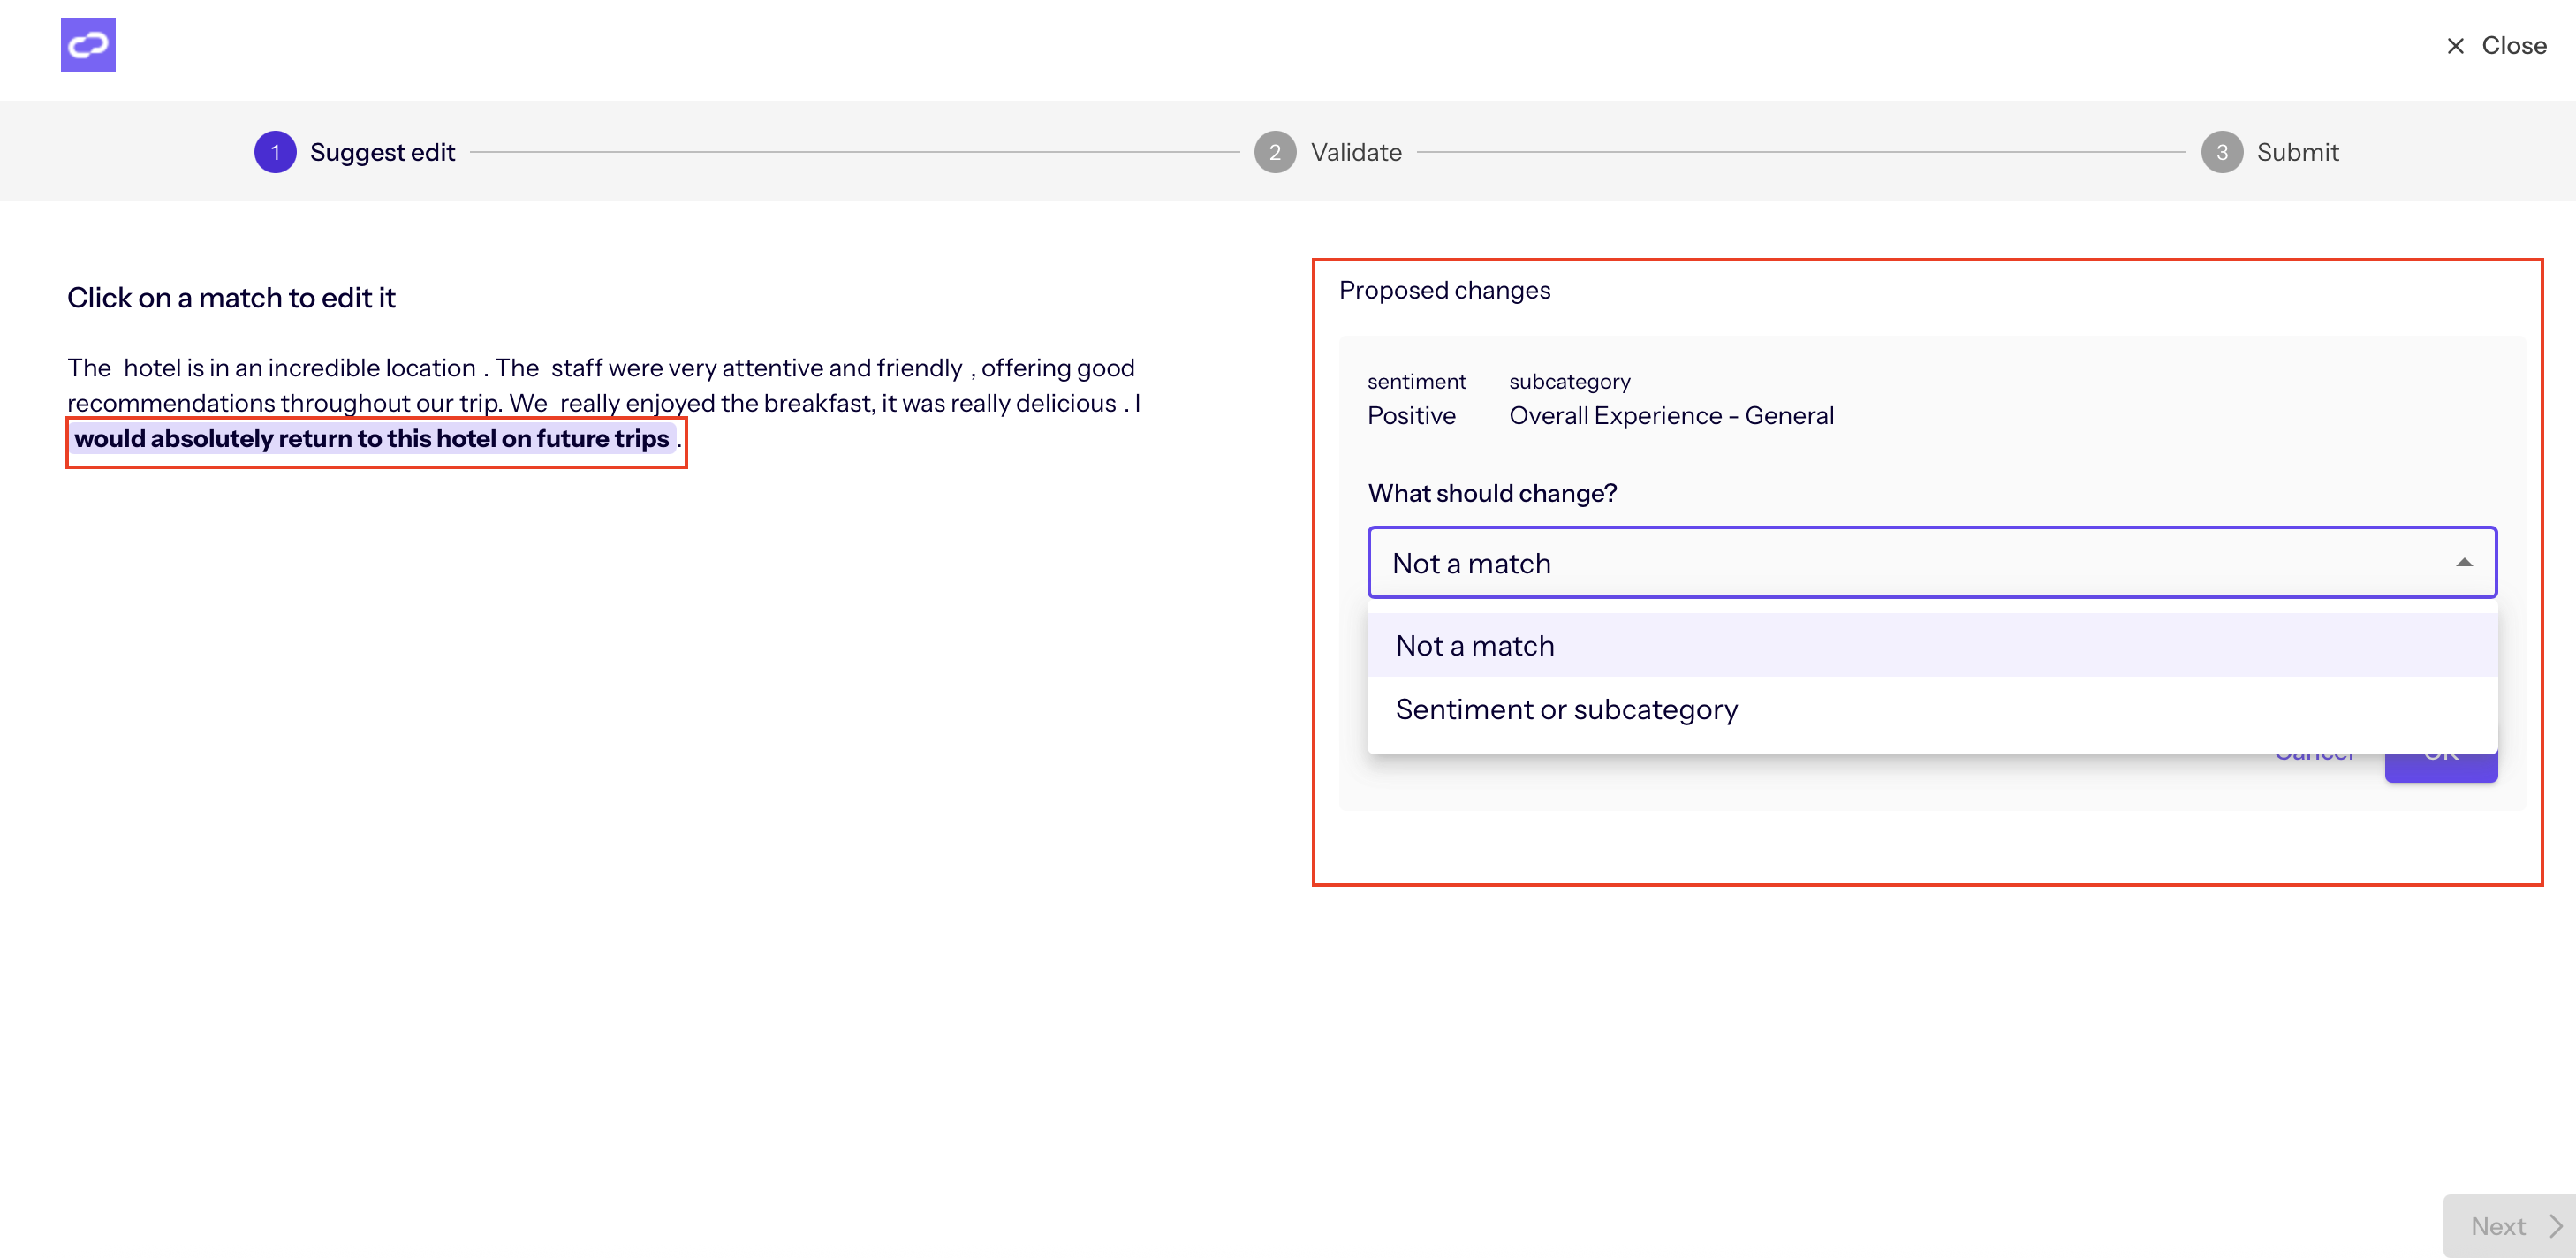This screenshot has height=1258, width=2576.
Task: Select step 1 circle Suggest edit
Action: 275,152
